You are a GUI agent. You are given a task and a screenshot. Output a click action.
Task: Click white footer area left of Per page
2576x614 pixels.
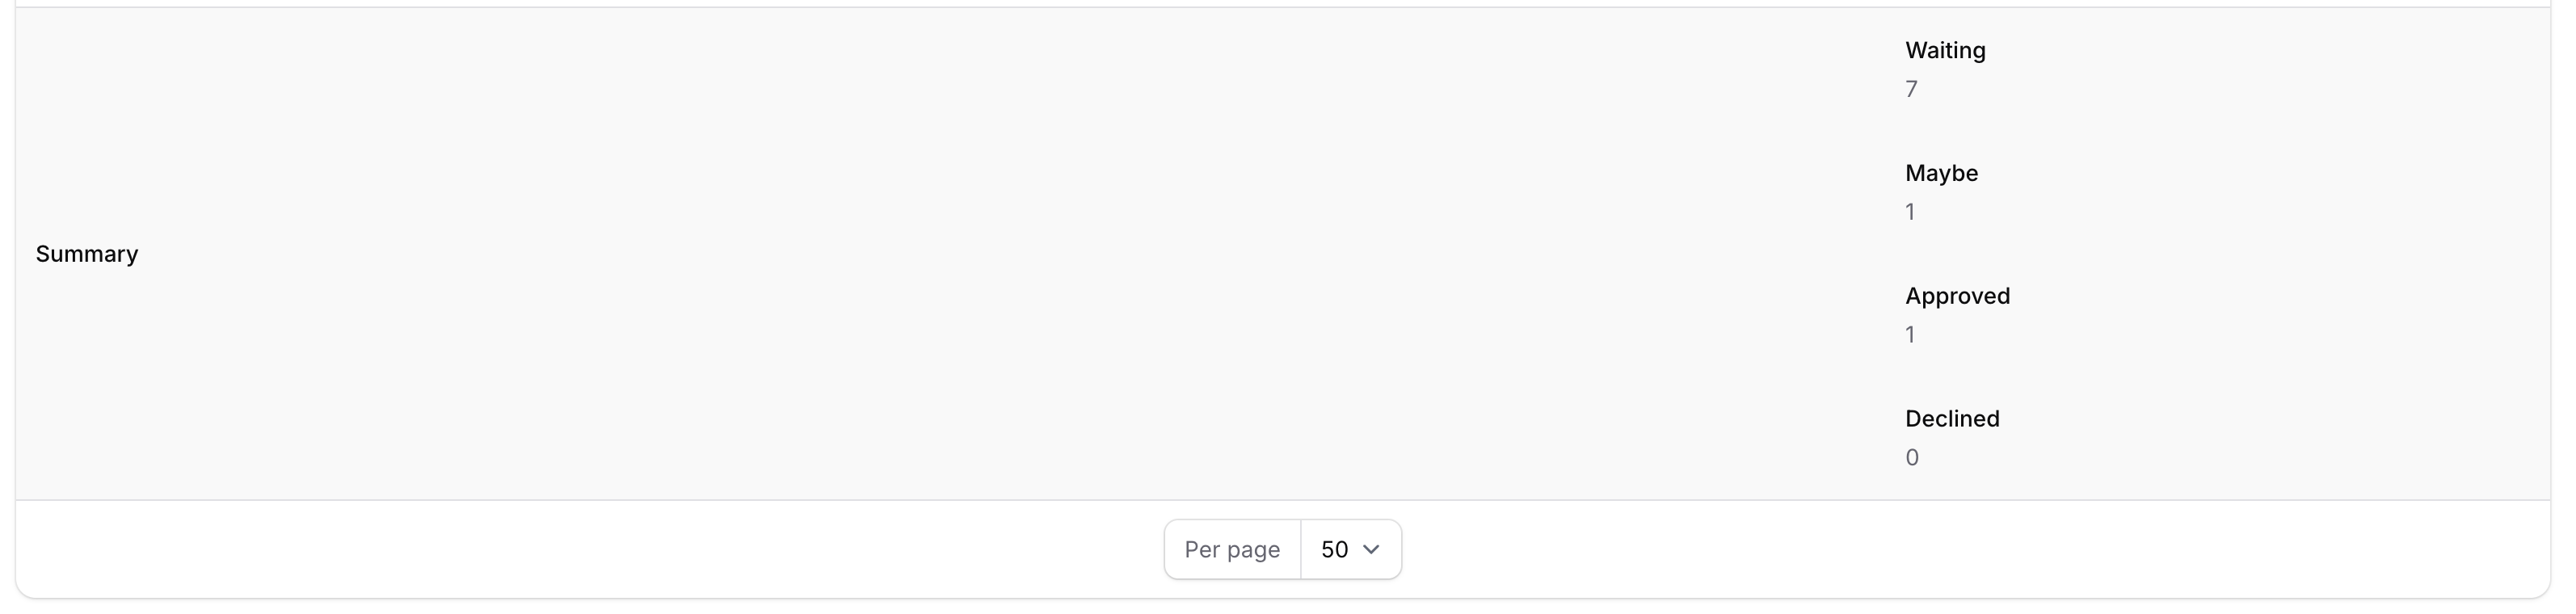point(600,549)
